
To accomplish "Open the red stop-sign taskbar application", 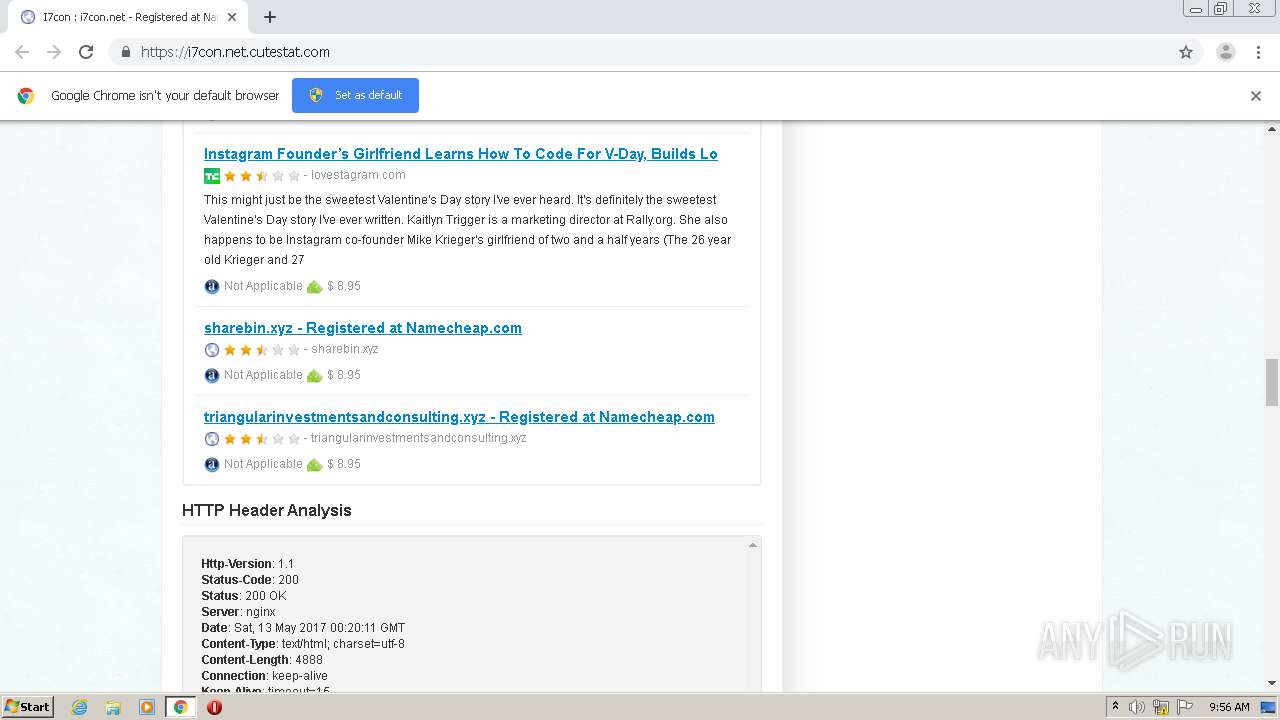I will (214, 707).
